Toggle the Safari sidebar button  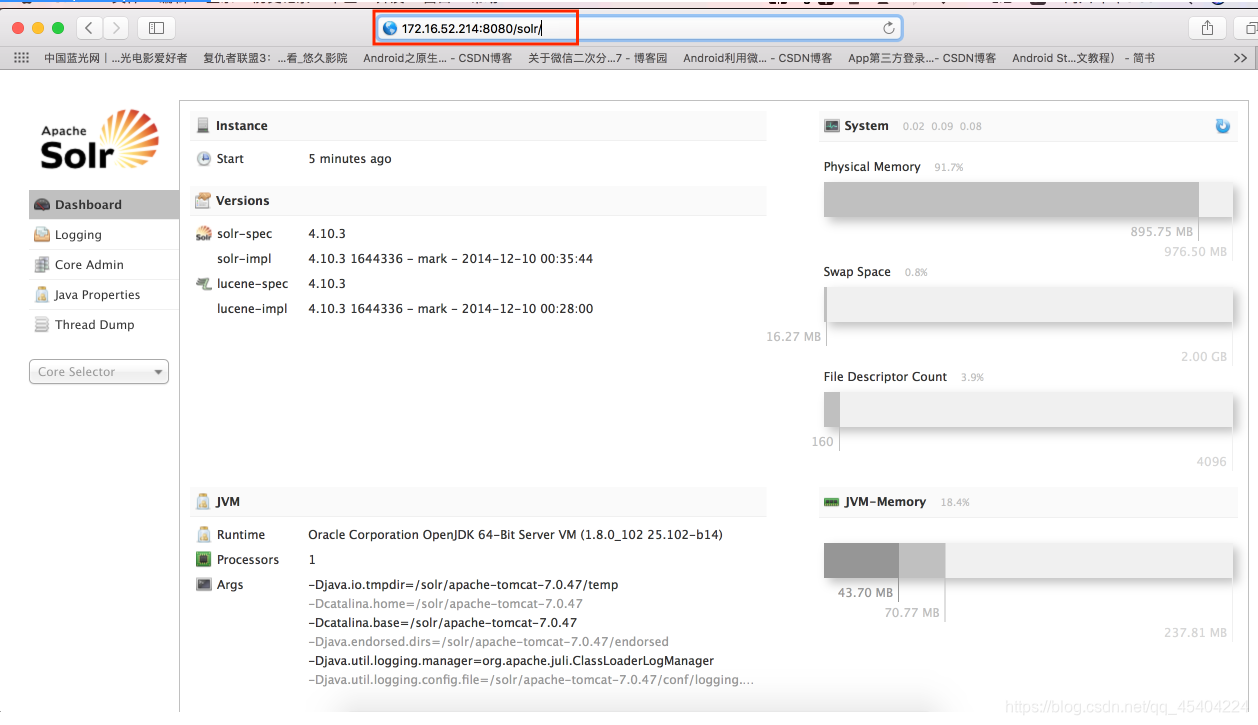pyautogui.click(x=156, y=28)
